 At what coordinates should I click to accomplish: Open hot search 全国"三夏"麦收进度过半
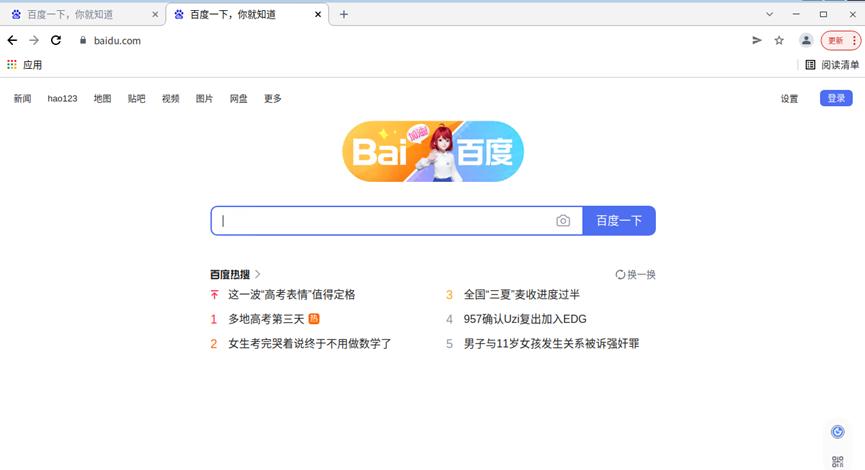point(522,295)
